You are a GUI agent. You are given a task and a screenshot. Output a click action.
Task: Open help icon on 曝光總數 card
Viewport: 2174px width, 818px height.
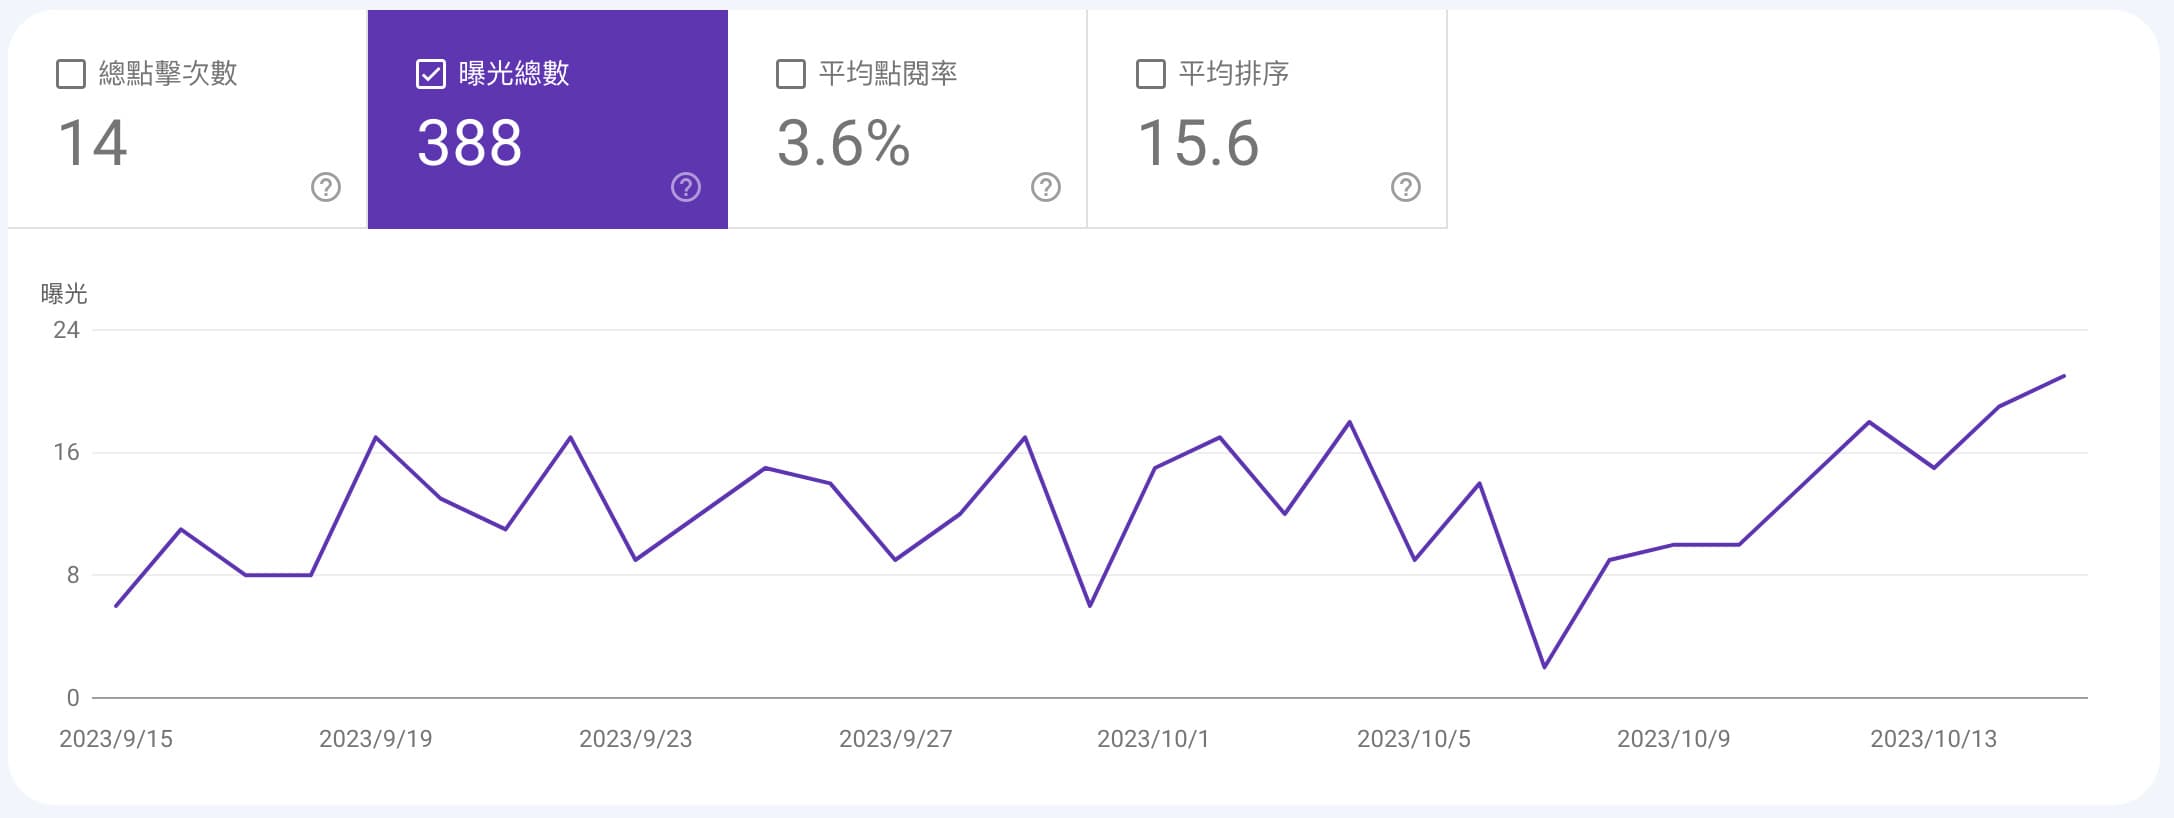click(686, 187)
